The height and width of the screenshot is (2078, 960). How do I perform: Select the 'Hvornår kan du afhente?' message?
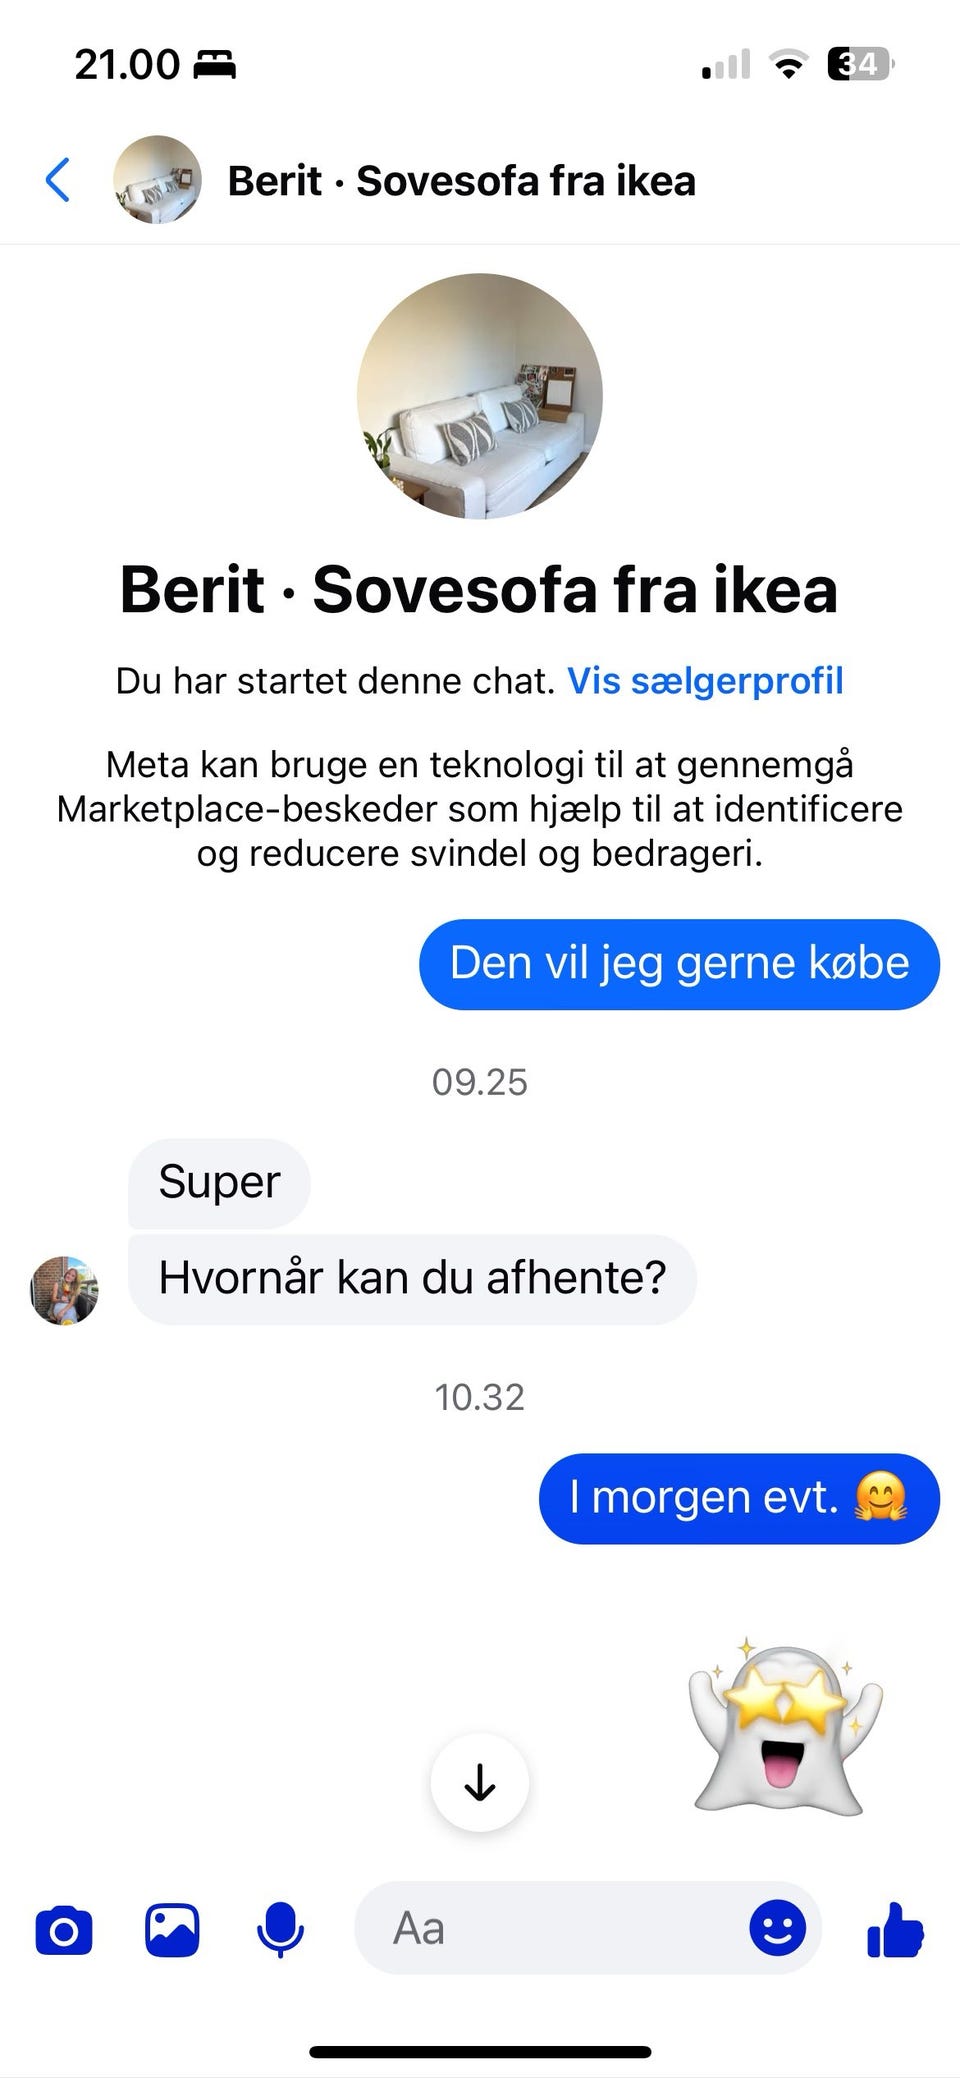pos(412,1279)
